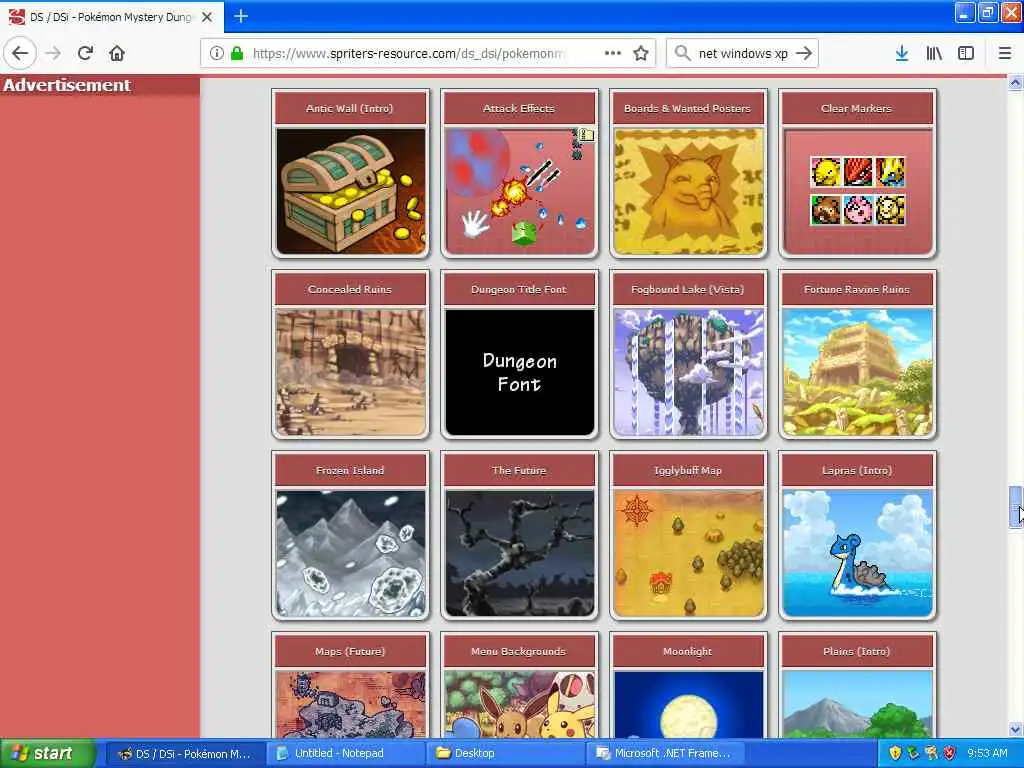Image resolution: width=1024 pixels, height=768 pixels.
Task: Click the Fogbound Lake (Vista) thumbnail
Action: [688, 372]
